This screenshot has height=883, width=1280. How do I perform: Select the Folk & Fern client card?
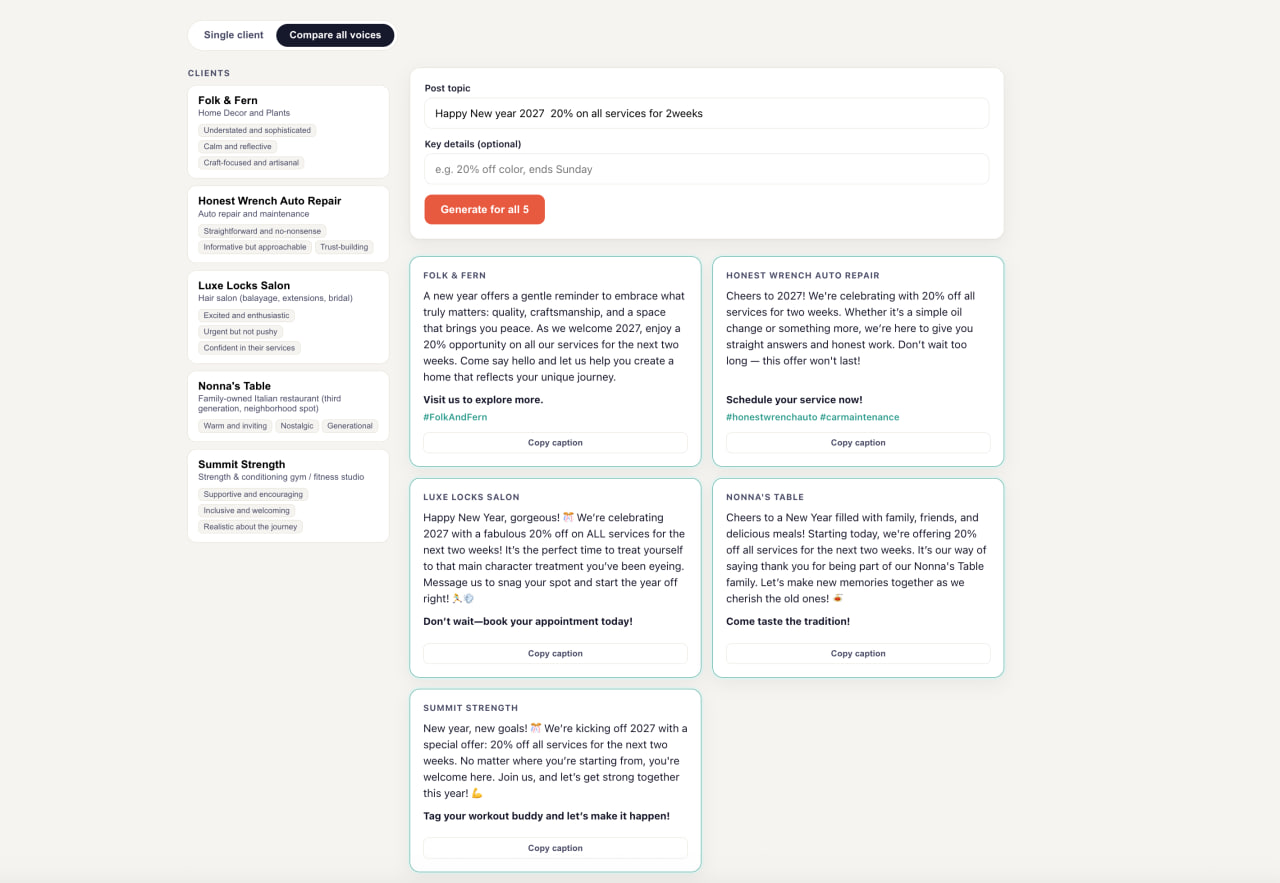(x=288, y=132)
